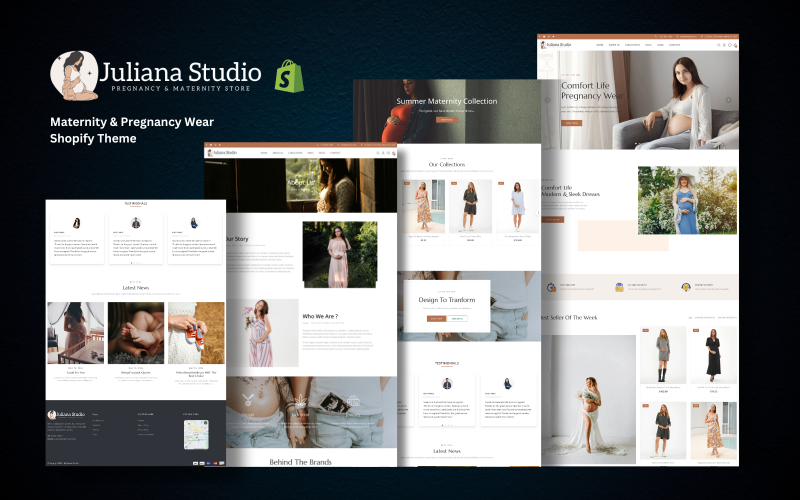This screenshot has height=500, width=800.
Task: Click wishlist icon in About Us page header
Action: [388, 153]
